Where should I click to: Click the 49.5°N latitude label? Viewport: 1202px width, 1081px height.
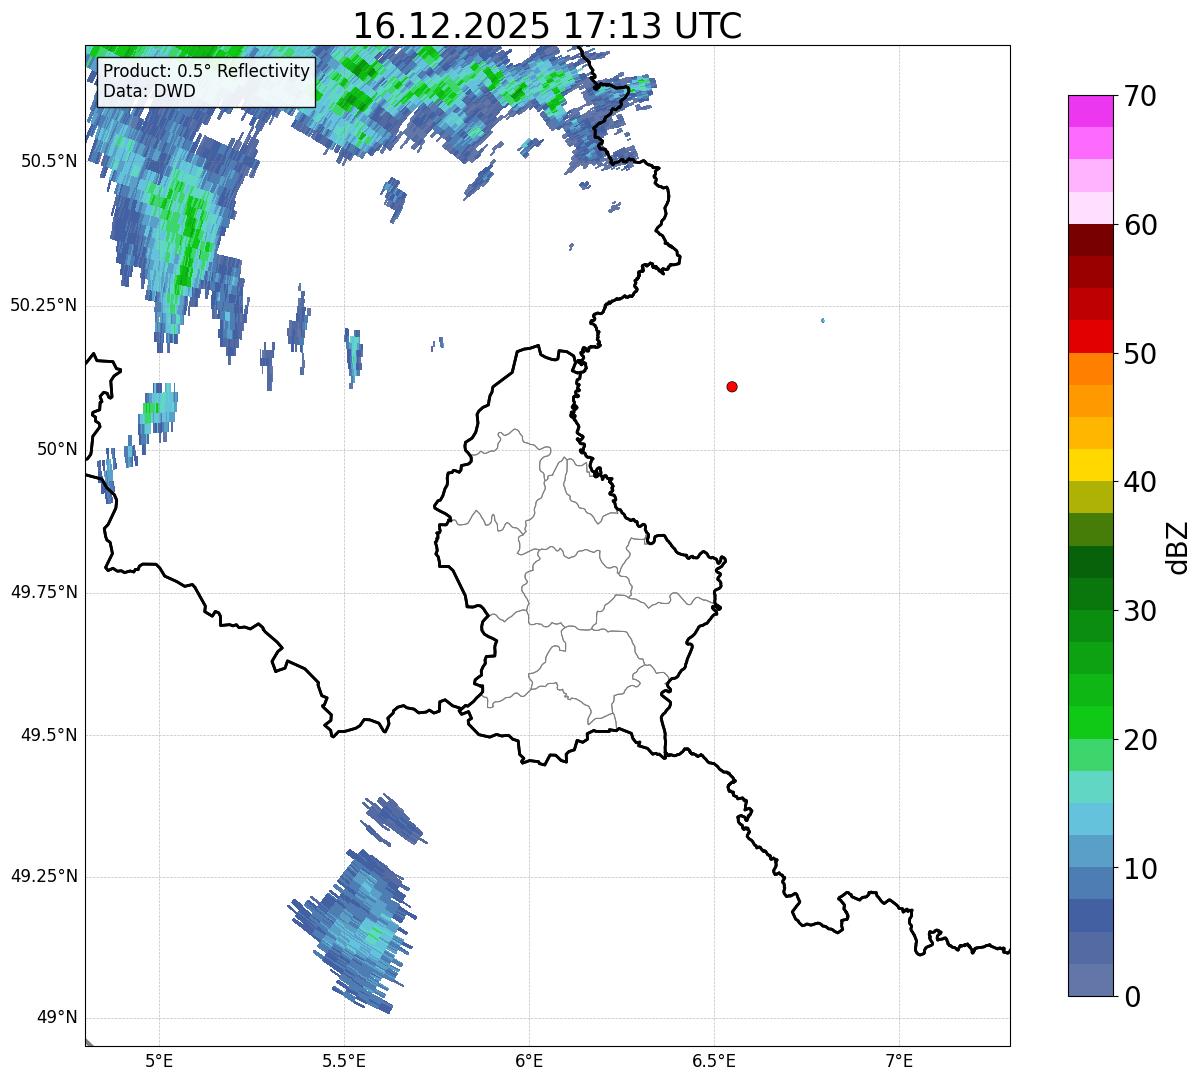[49, 735]
